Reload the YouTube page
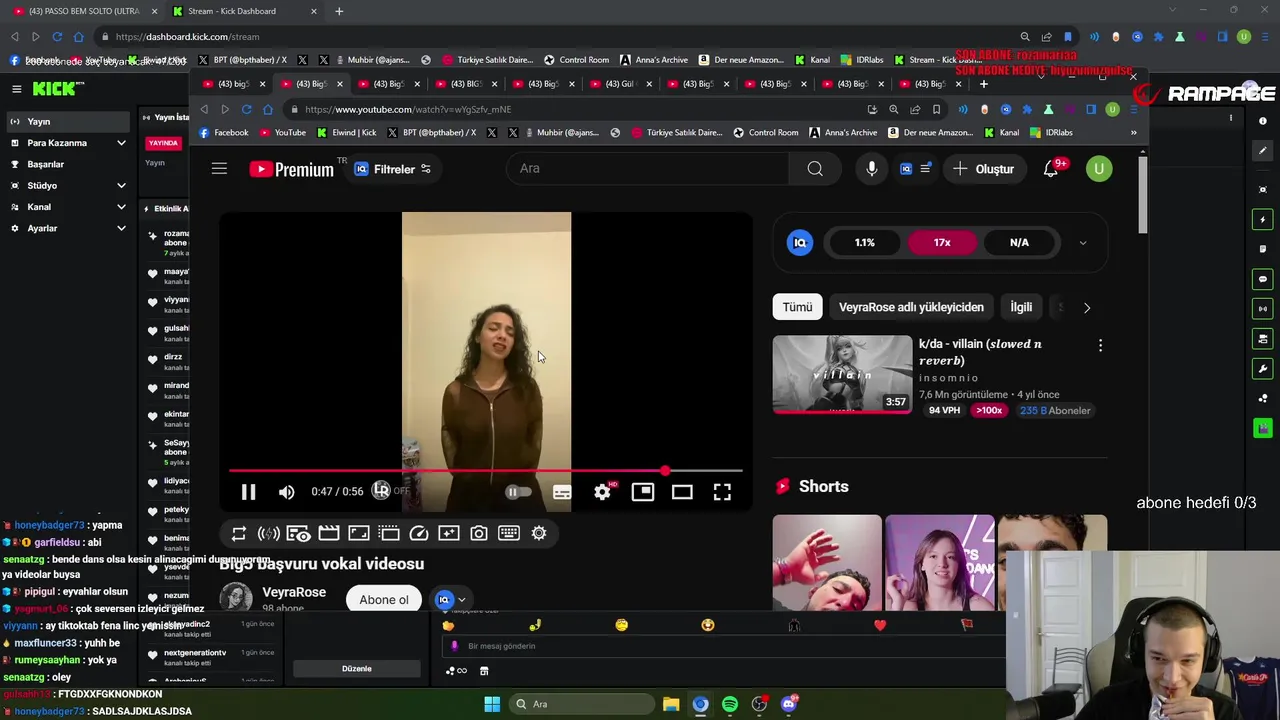The width and height of the screenshot is (1280, 720). 246,109
